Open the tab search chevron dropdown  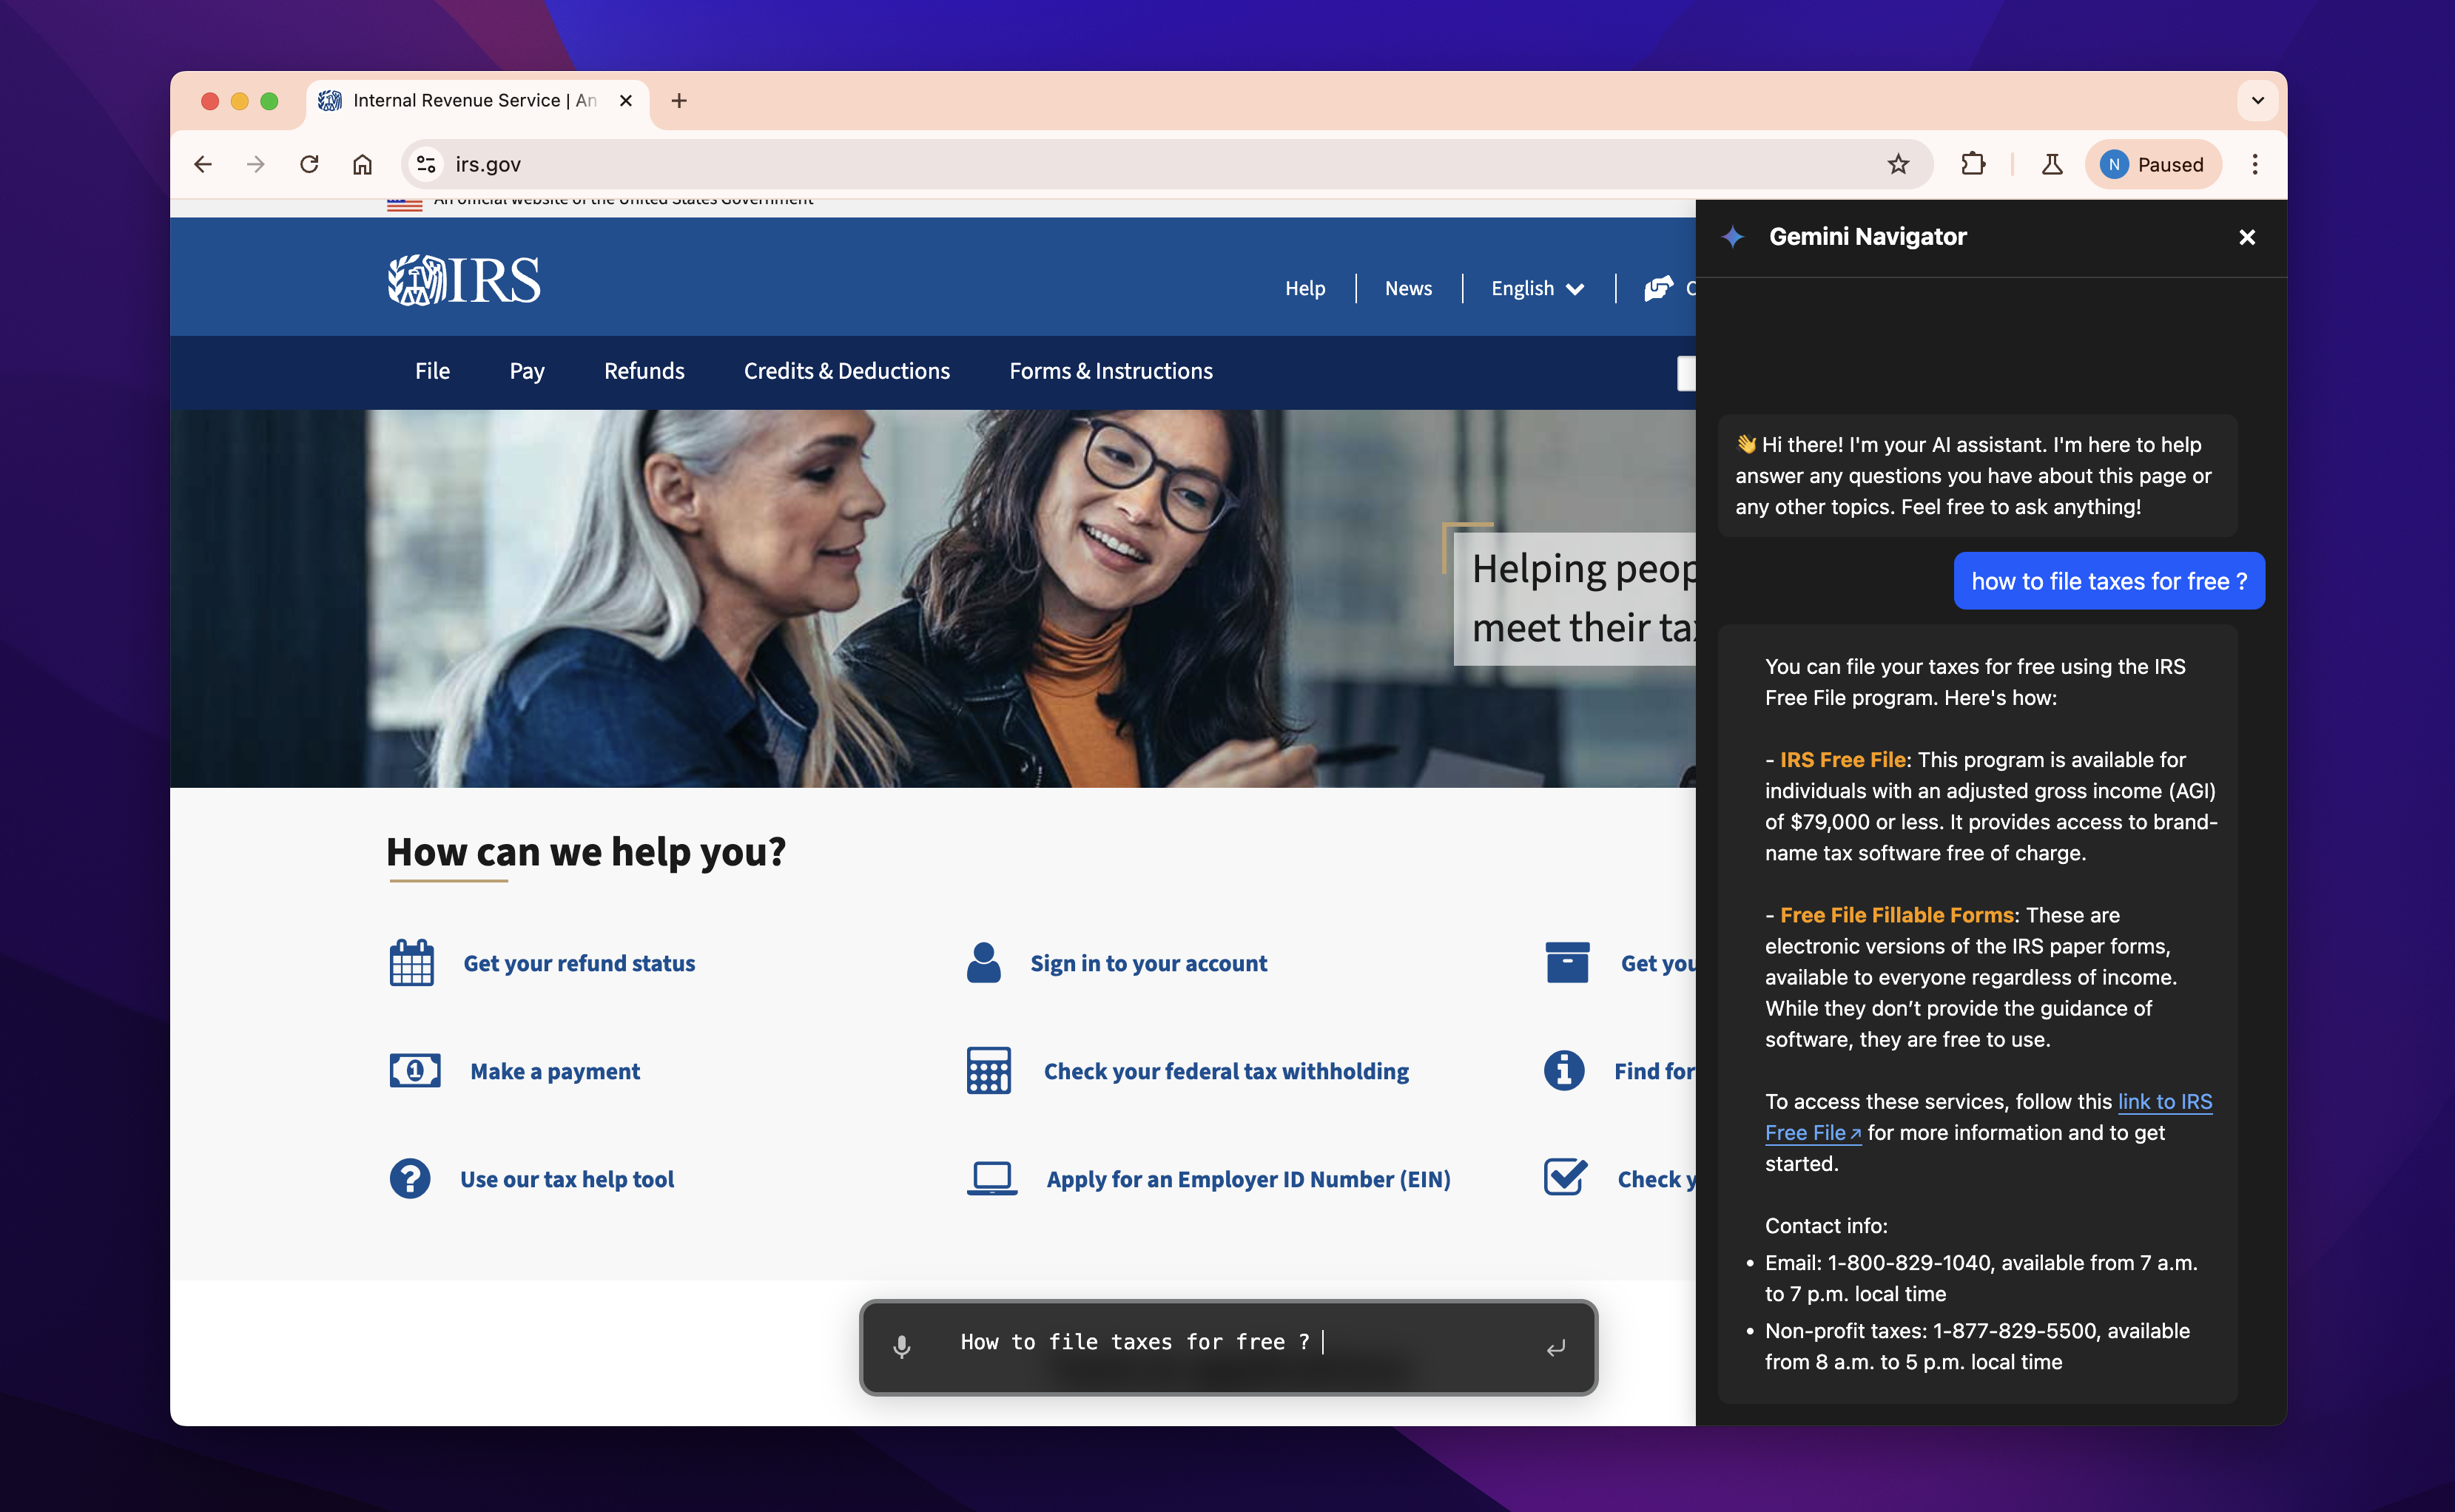[2257, 100]
